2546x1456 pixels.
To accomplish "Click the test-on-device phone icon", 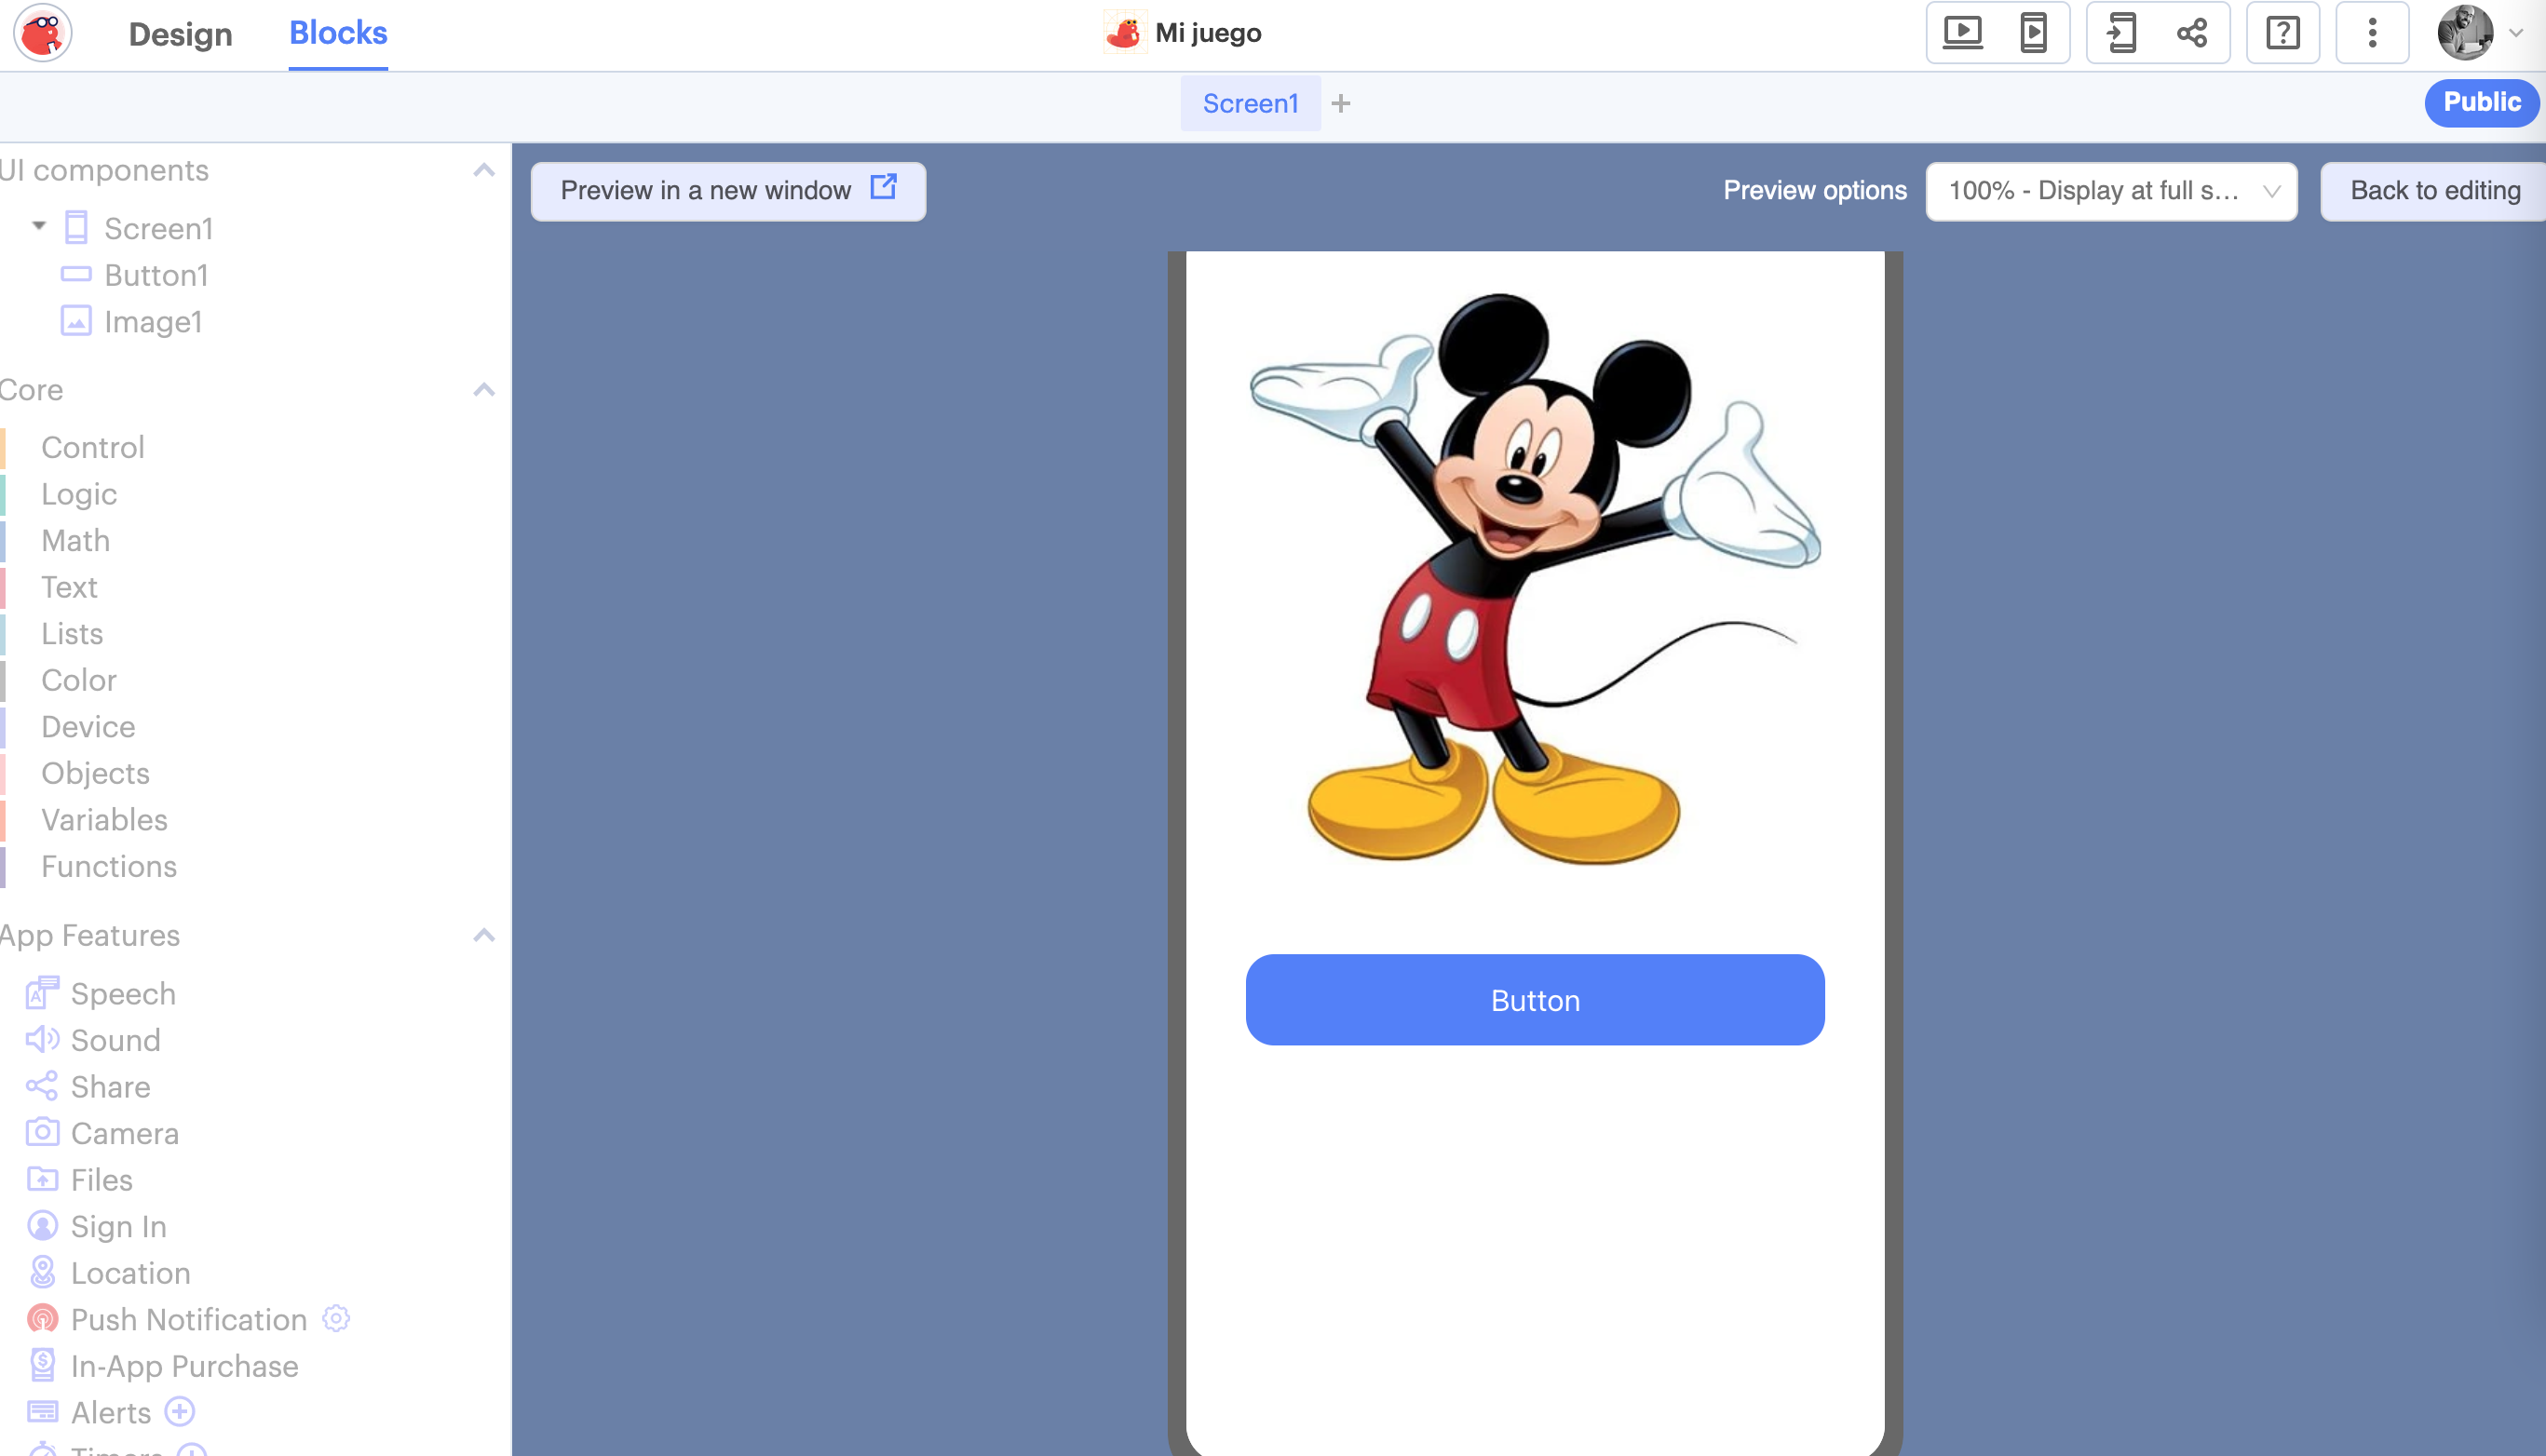I will click(x=2122, y=33).
